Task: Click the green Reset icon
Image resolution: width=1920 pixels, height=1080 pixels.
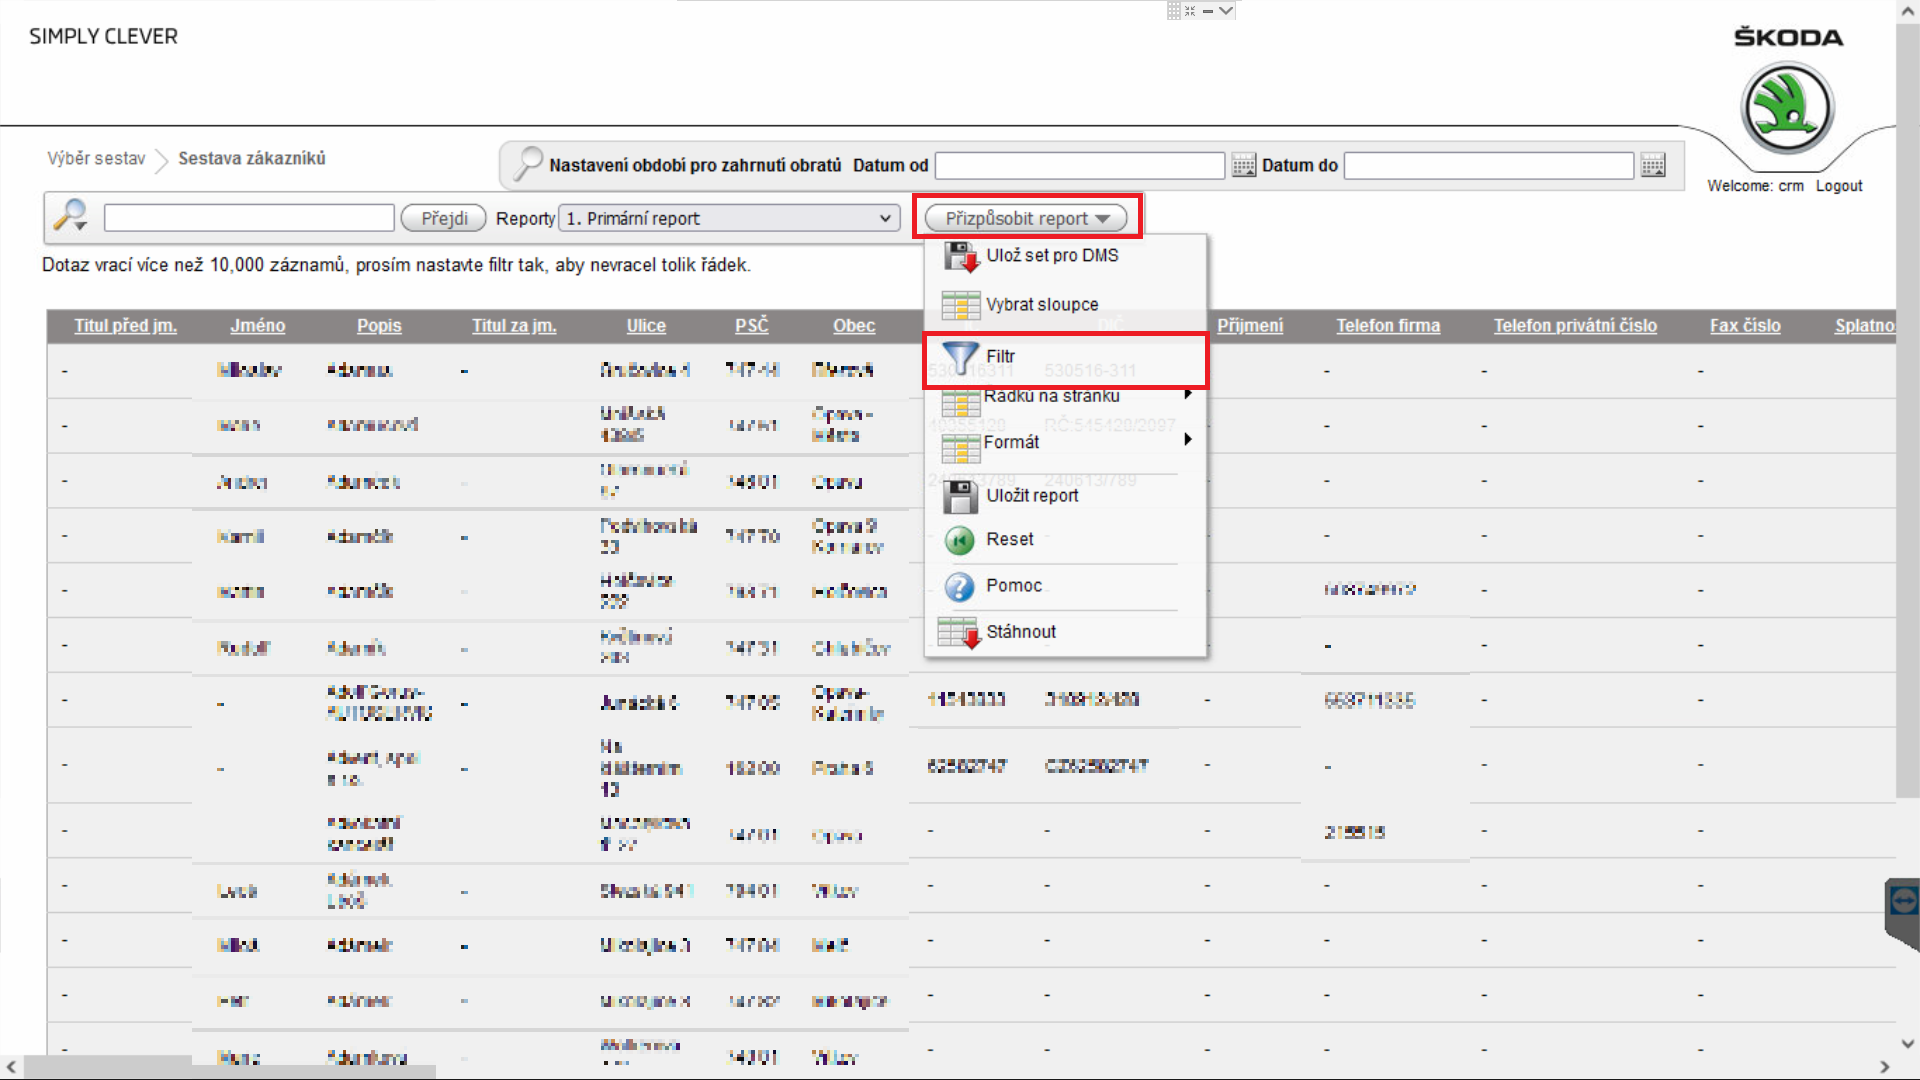Action: click(x=959, y=540)
